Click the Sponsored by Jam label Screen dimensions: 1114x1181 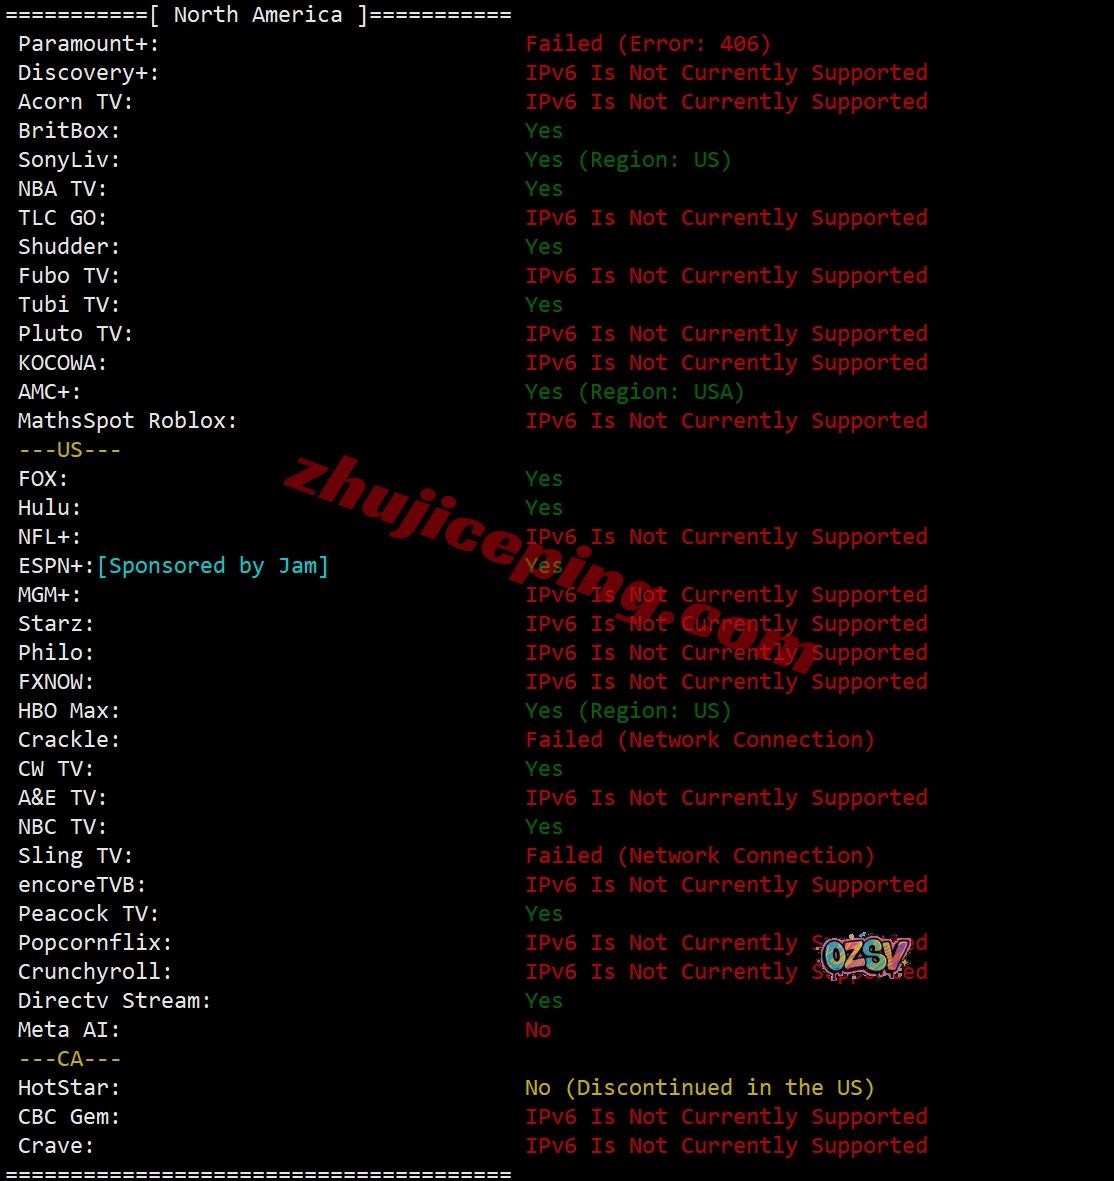pos(213,566)
